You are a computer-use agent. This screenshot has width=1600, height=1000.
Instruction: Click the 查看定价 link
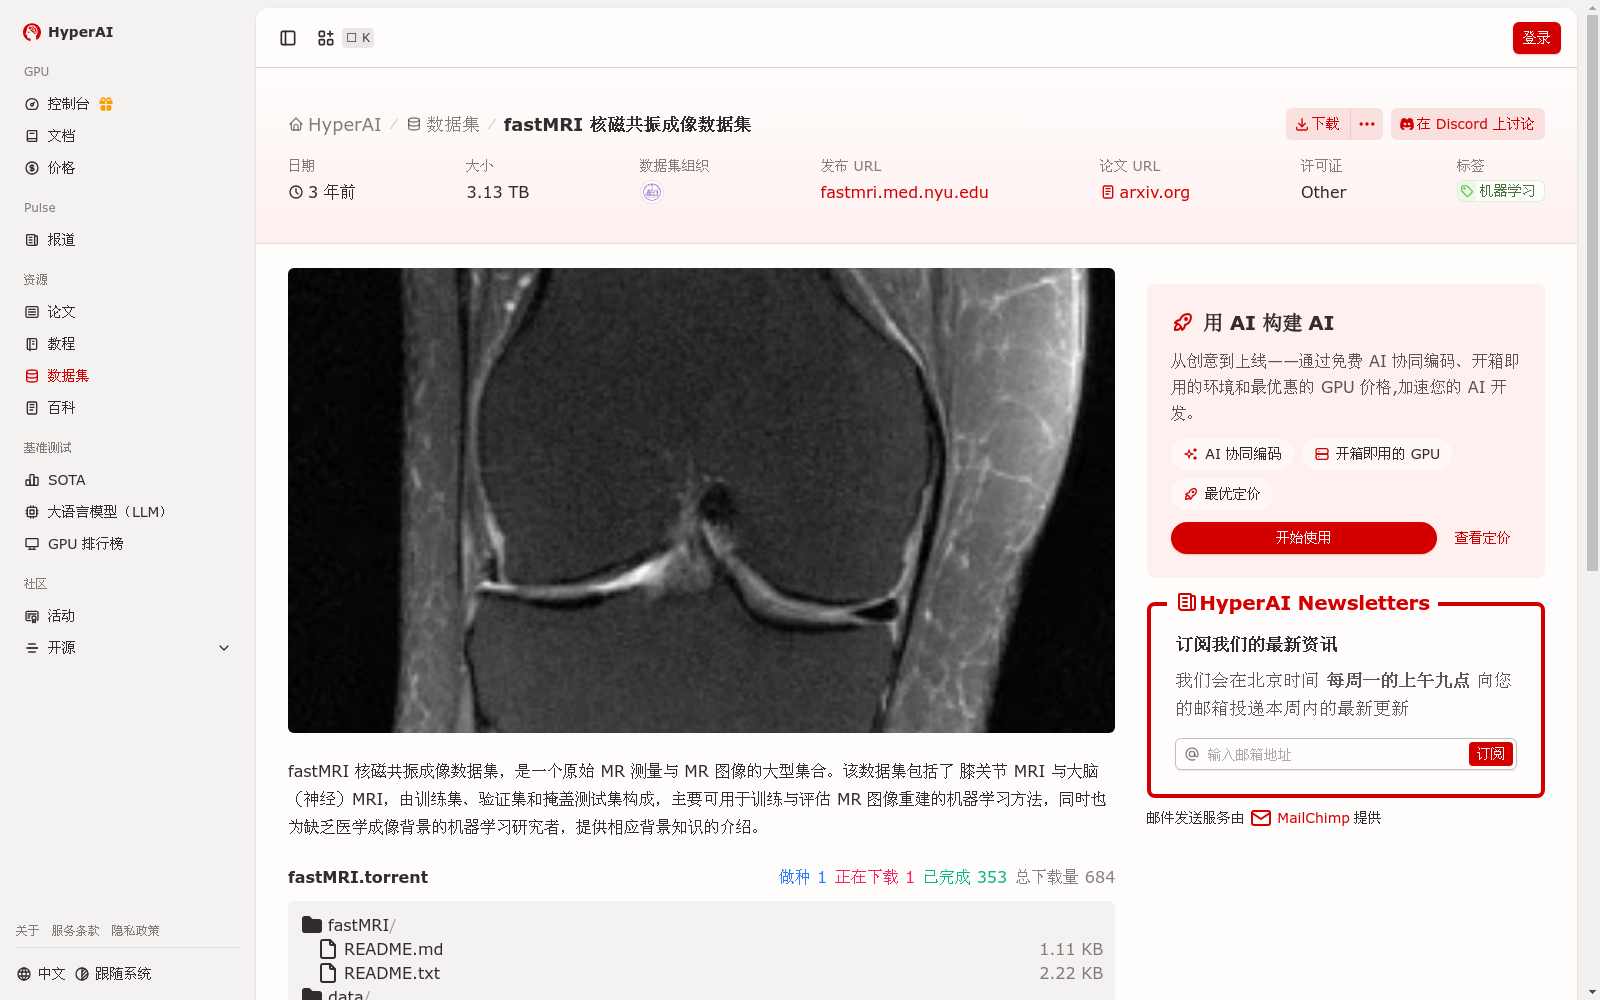point(1482,538)
